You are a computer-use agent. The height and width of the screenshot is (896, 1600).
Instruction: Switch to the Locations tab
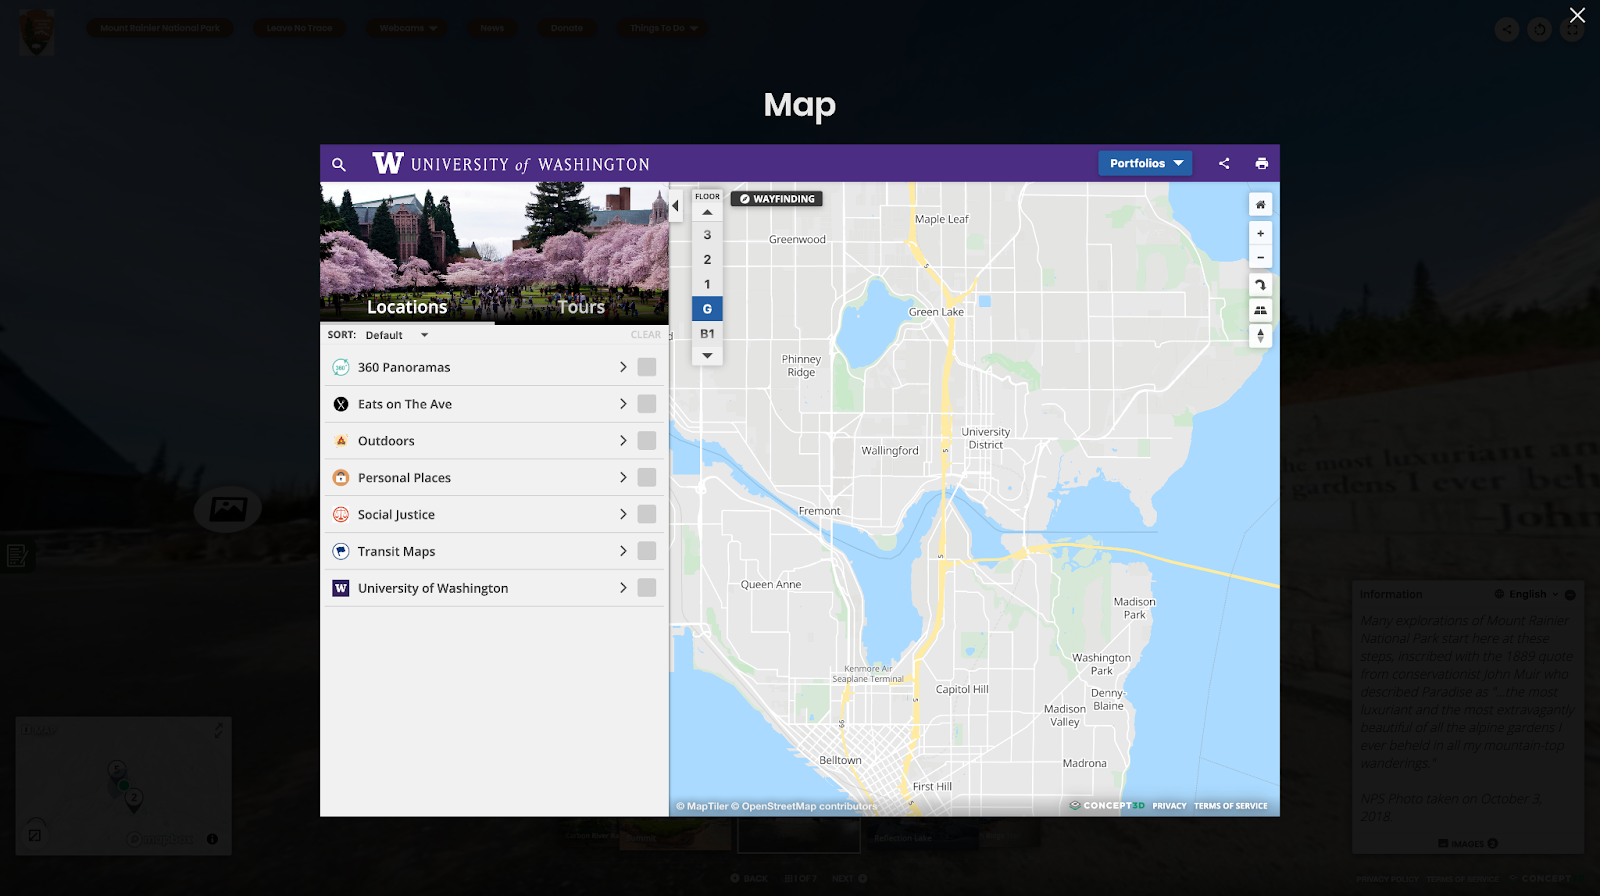(407, 307)
